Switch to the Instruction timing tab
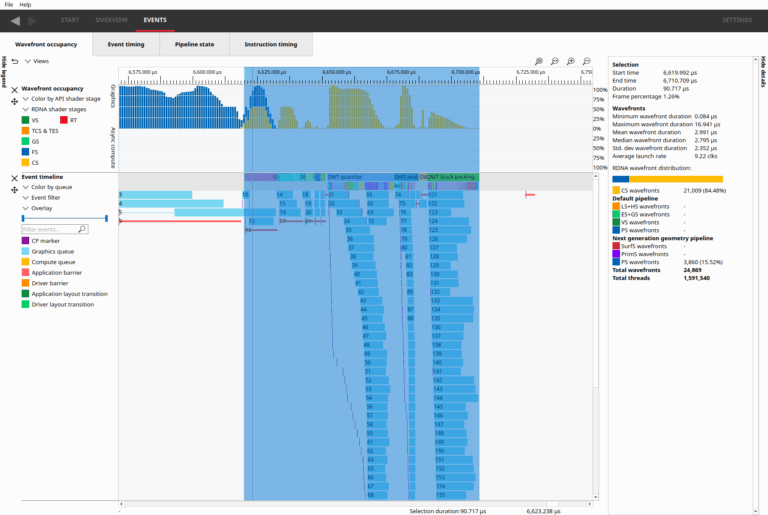The height and width of the screenshot is (515, 768). click(x=271, y=44)
